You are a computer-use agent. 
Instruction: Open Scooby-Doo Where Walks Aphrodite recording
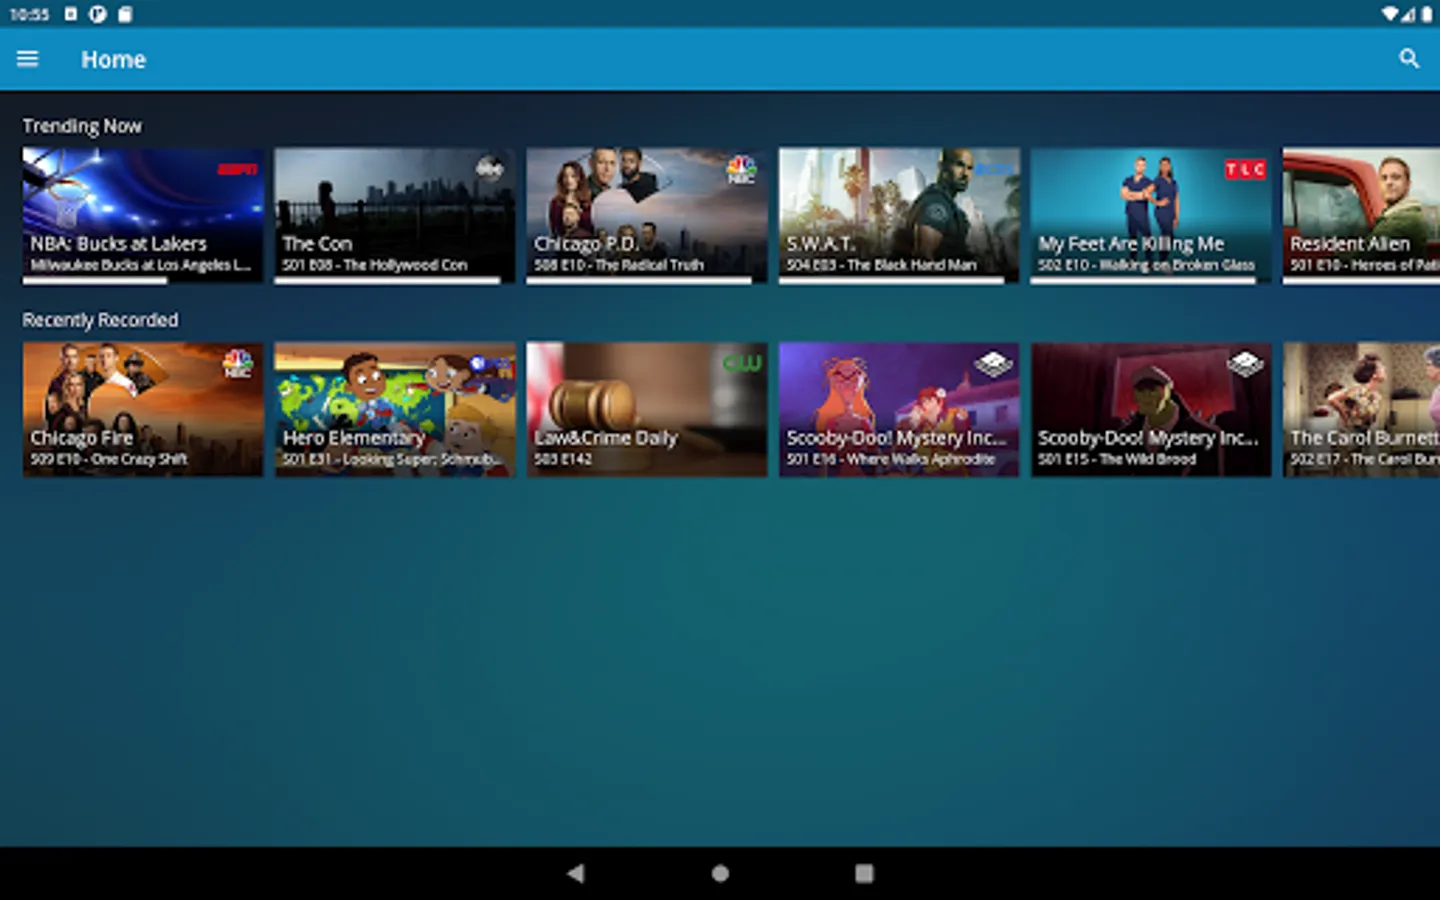(x=899, y=409)
